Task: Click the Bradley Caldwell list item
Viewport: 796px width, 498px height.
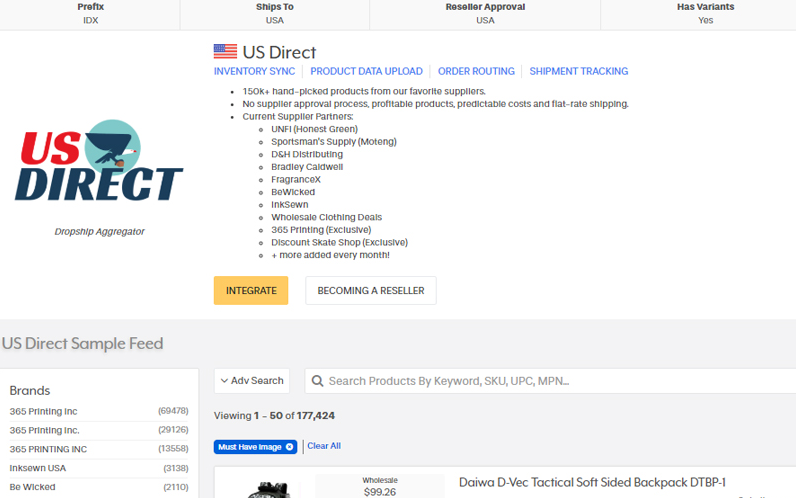Action: [307, 167]
